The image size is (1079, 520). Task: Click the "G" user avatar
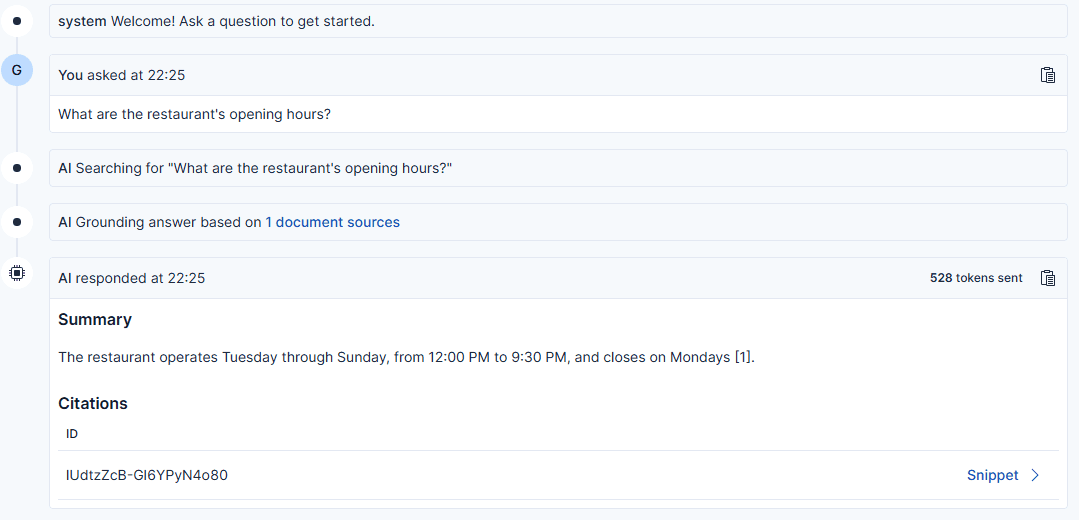click(17, 70)
